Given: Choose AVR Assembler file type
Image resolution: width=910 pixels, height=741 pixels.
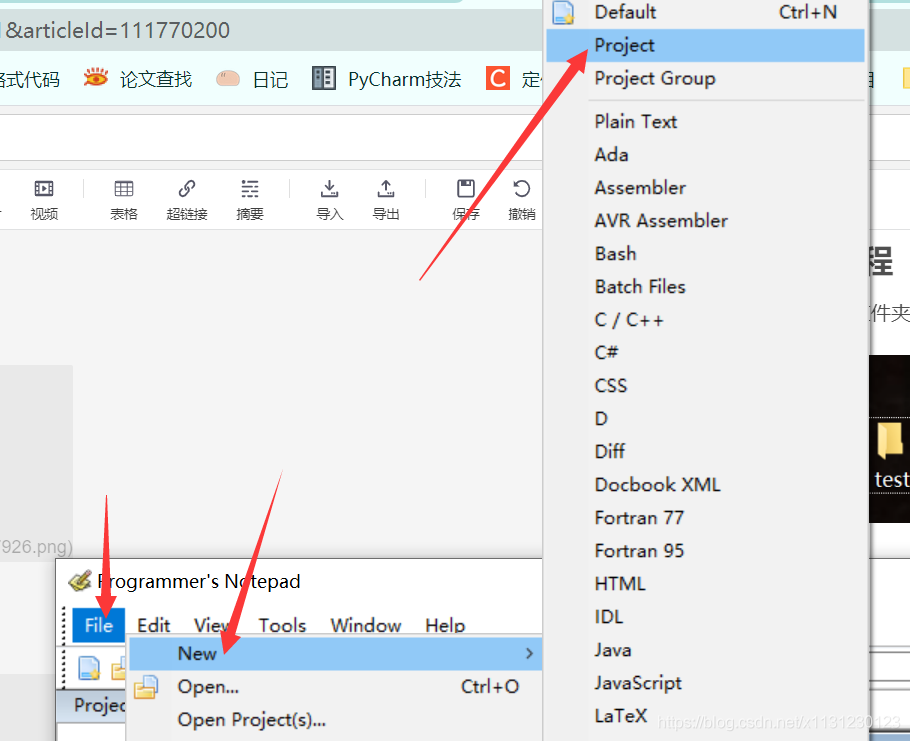Looking at the screenshot, I should pos(705,221).
